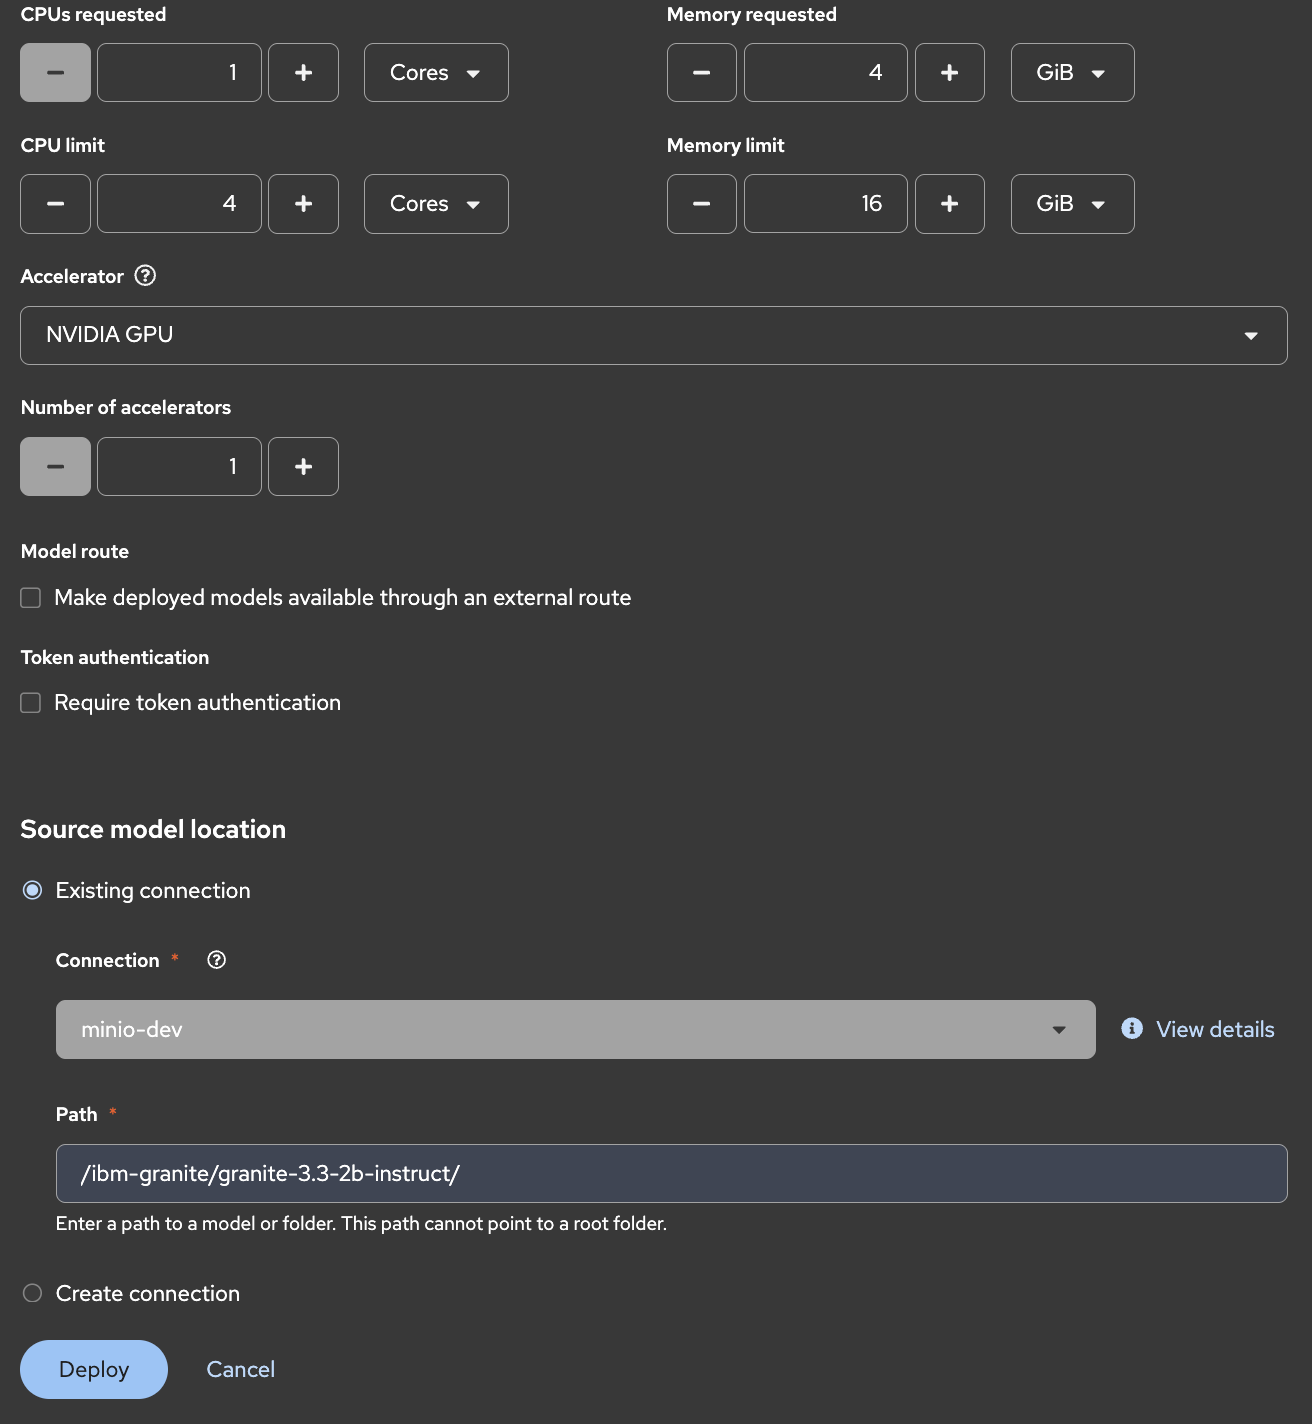Open Memory limit GiB unit dropdown

point(1072,204)
